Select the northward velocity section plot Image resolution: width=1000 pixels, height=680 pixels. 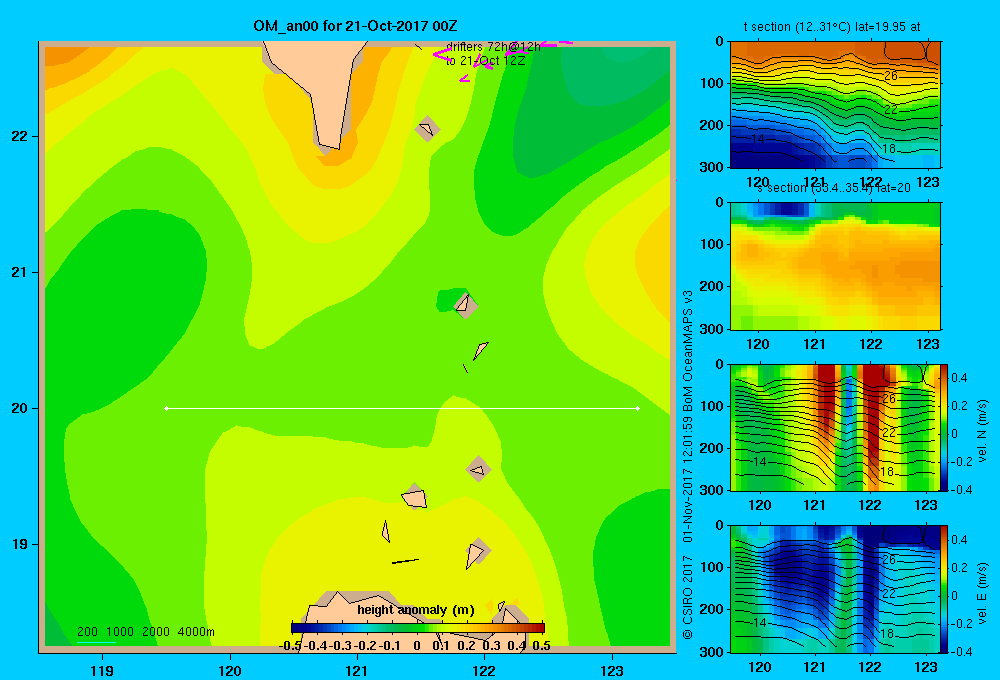pyautogui.click(x=835, y=427)
